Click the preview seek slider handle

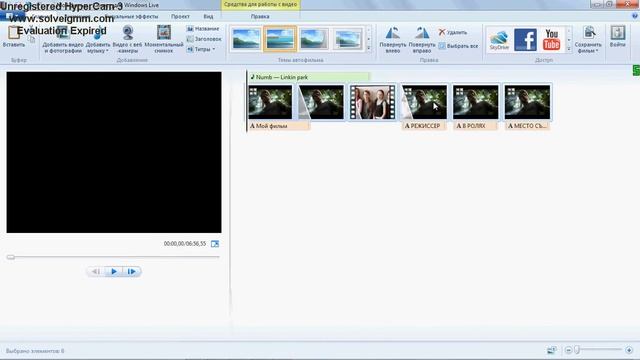coord(11,257)
